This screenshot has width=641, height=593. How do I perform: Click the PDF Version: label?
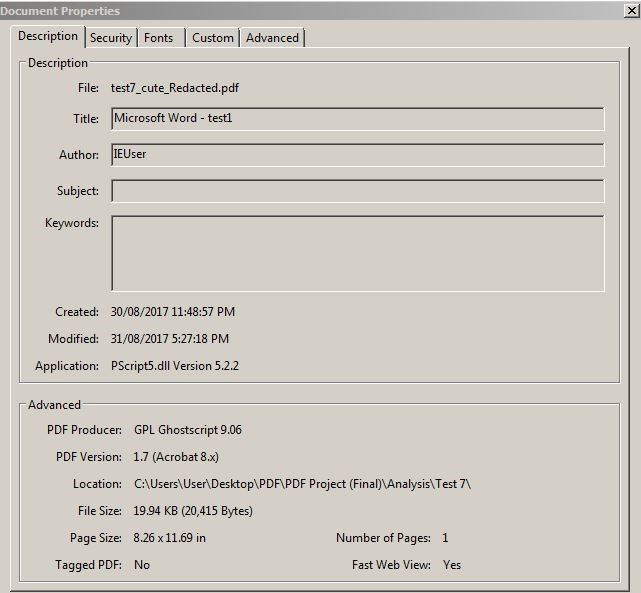click(89, 457)
